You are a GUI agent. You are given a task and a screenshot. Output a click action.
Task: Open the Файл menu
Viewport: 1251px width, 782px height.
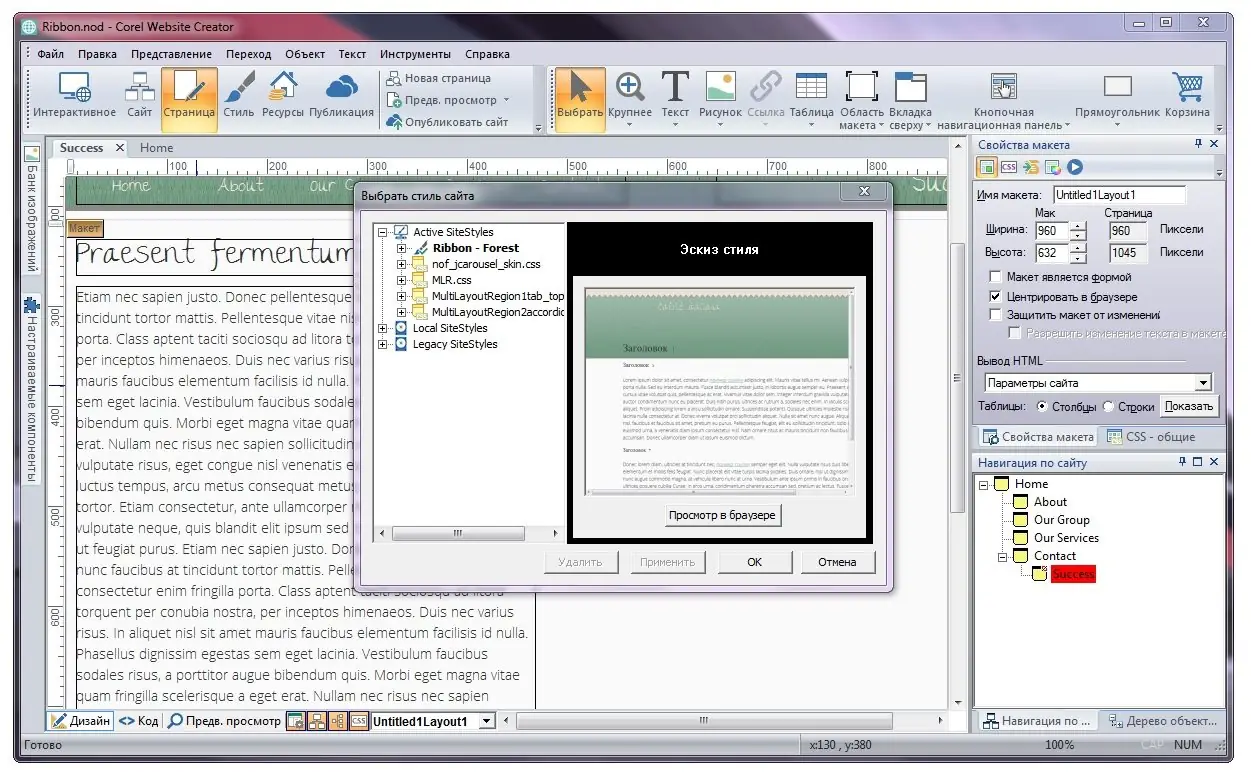coord(50,54)
